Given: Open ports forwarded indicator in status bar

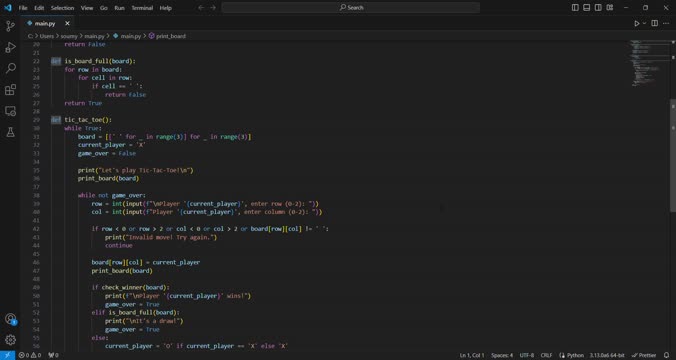Looking at the screenshot, I should (53, 355).
